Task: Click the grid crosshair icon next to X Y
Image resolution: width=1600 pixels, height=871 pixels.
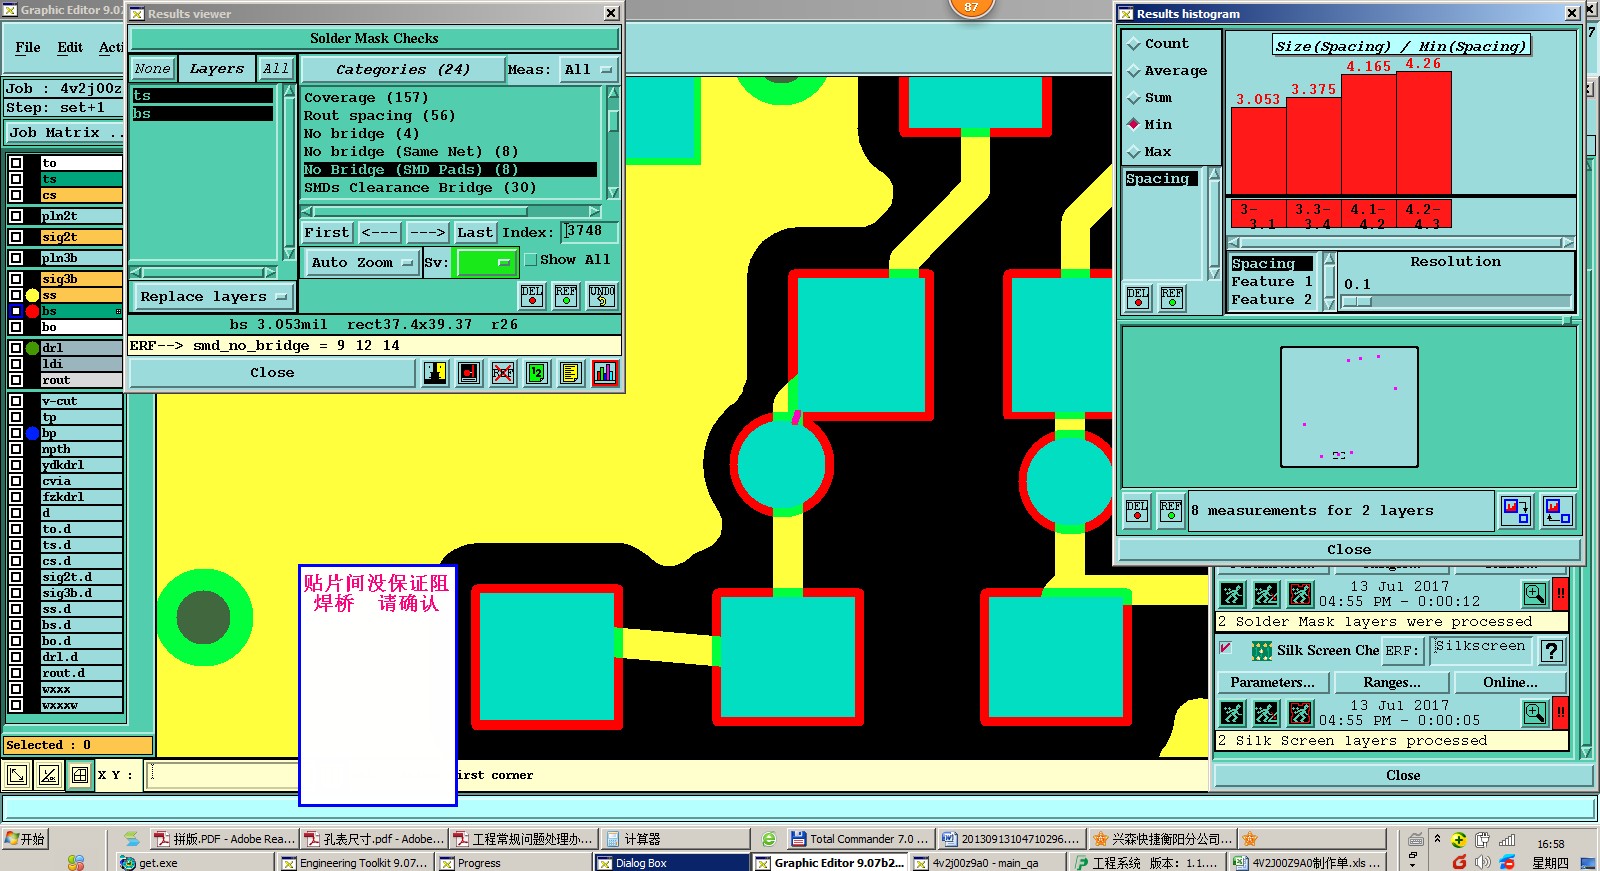Action: (80, 775)
